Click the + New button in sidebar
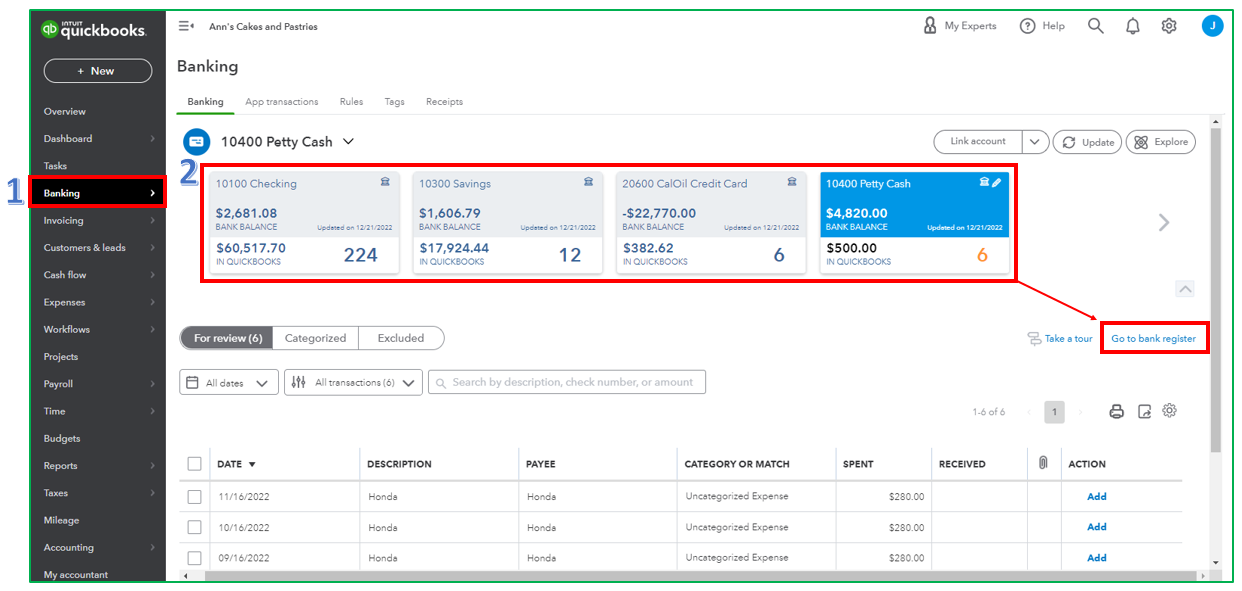 pos(98,71)
